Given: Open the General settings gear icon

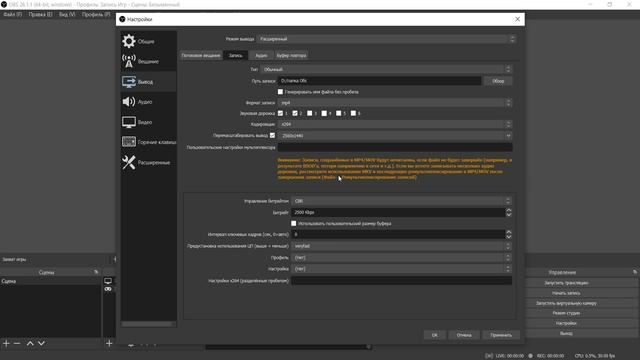Looking at the screenshot, I should click(x=129, y=41).
